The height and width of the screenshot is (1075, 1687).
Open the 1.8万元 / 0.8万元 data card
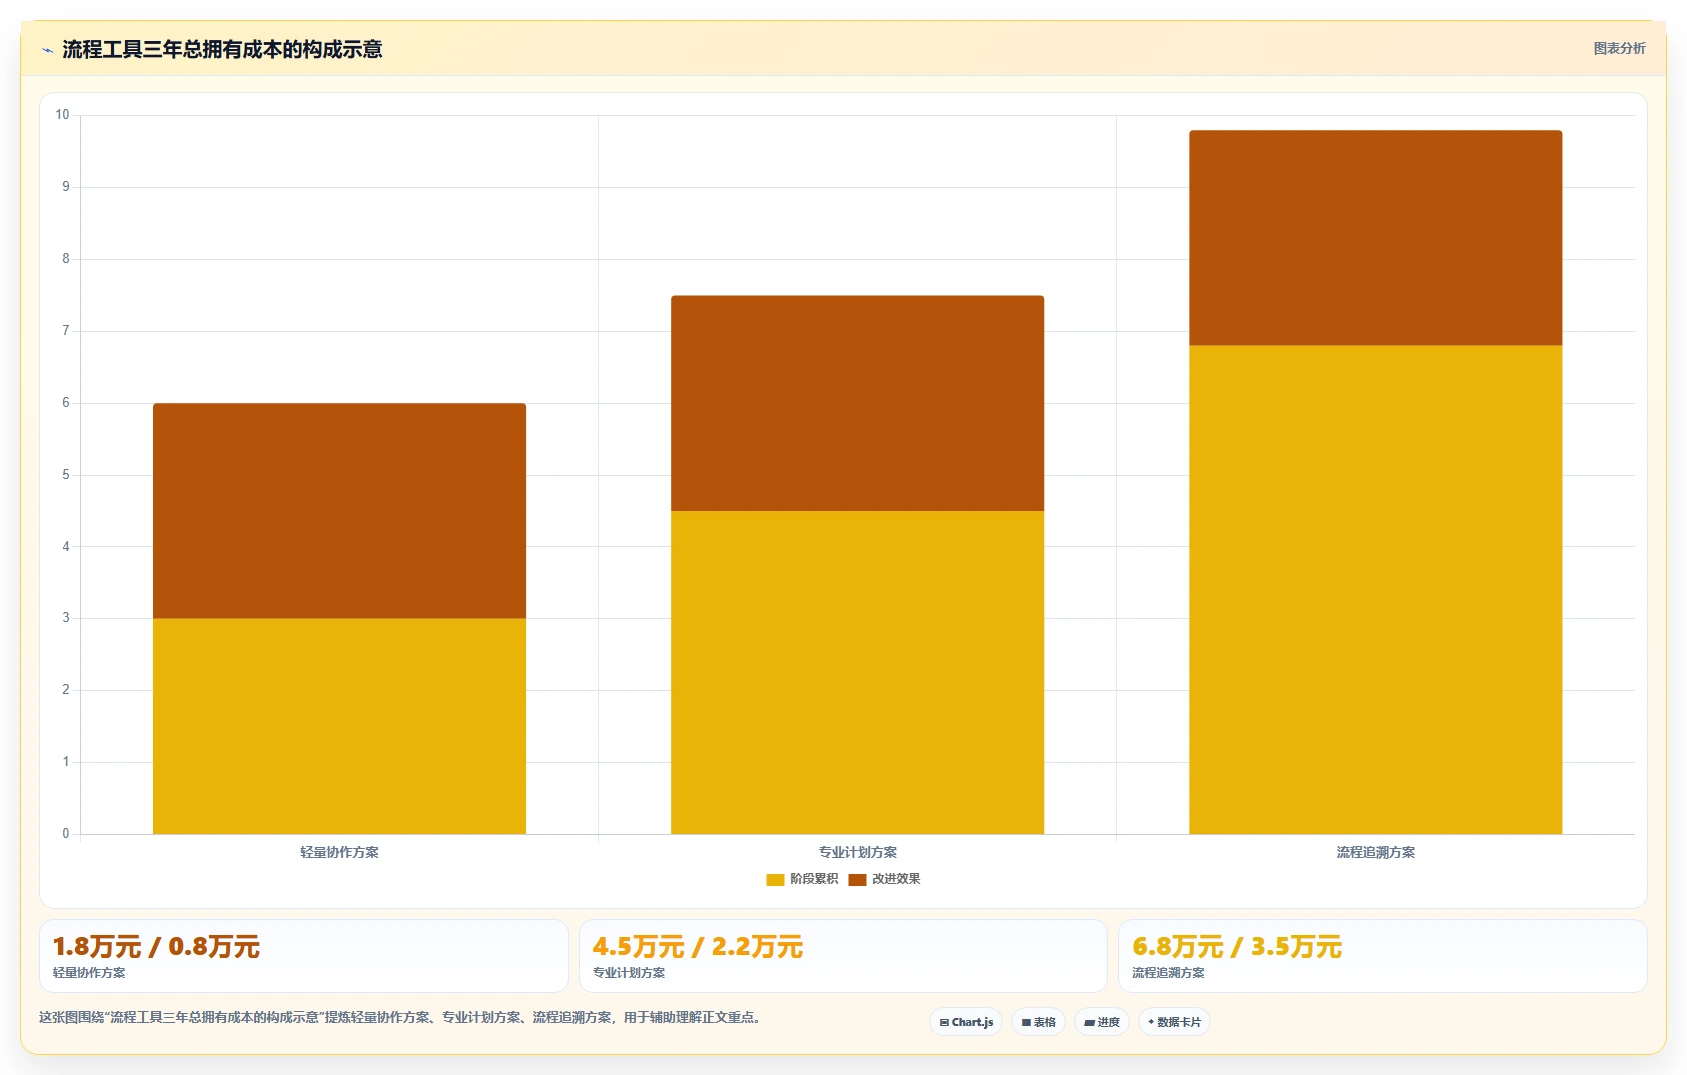303,956
